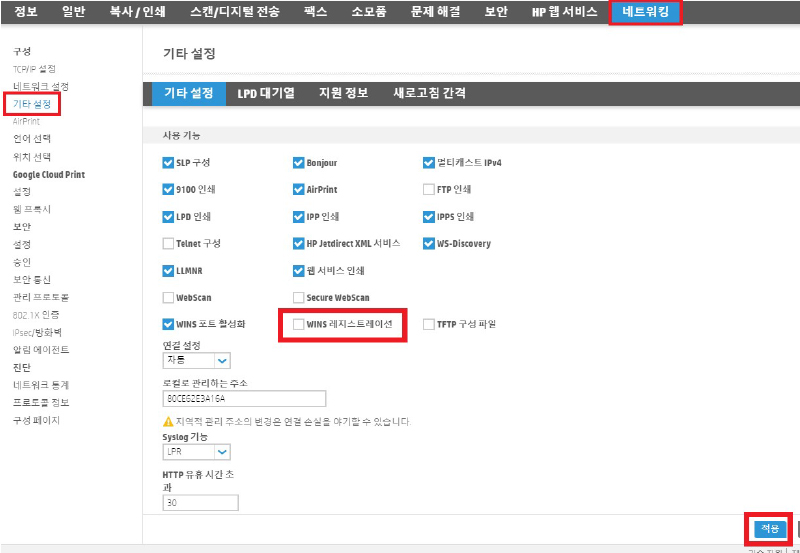The image size is (800, 553).
Task: Open the 일반 top menu tab
Action: 73,12
